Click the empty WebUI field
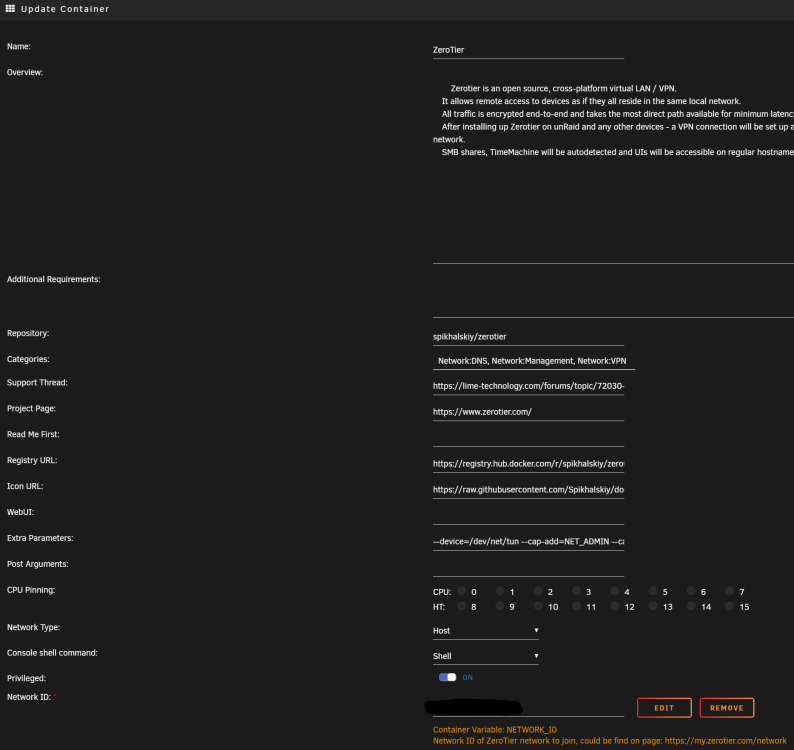The width and height of the screenshot is (794, 750). [x=528, y=516]
